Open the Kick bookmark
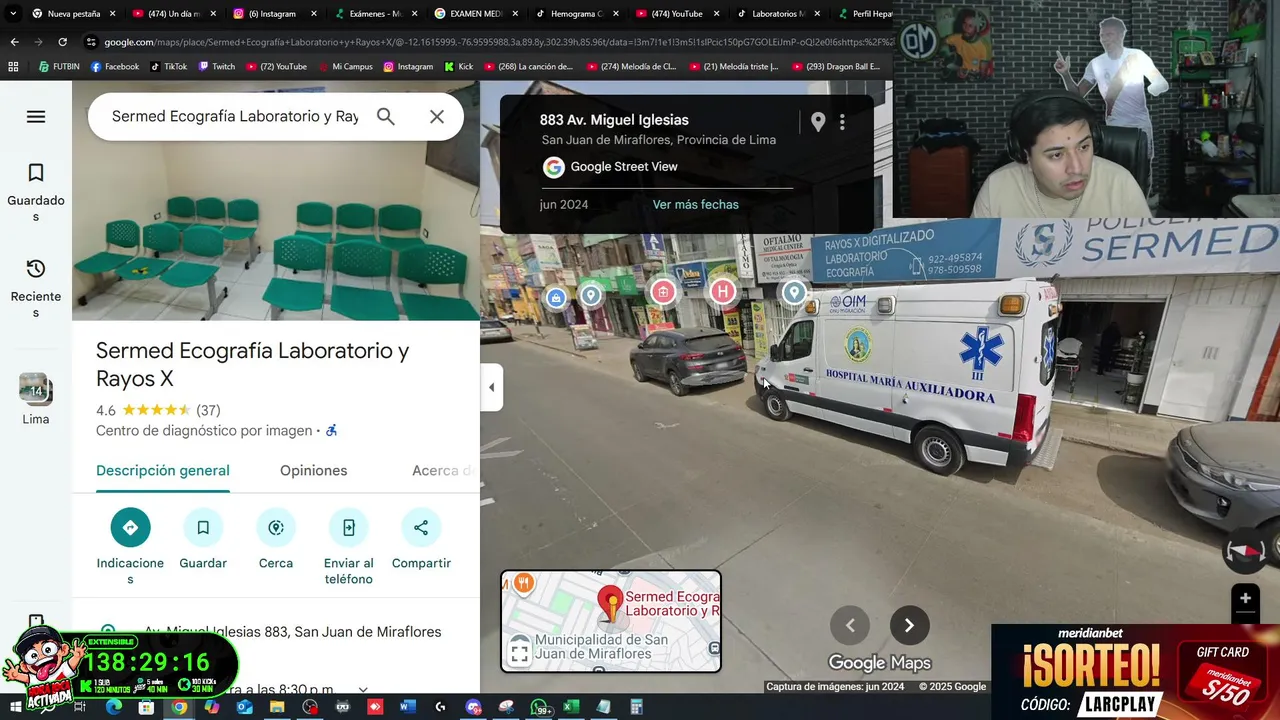Image resolution: width=1280 pixels, height=720 pixels. click(459, 67)
